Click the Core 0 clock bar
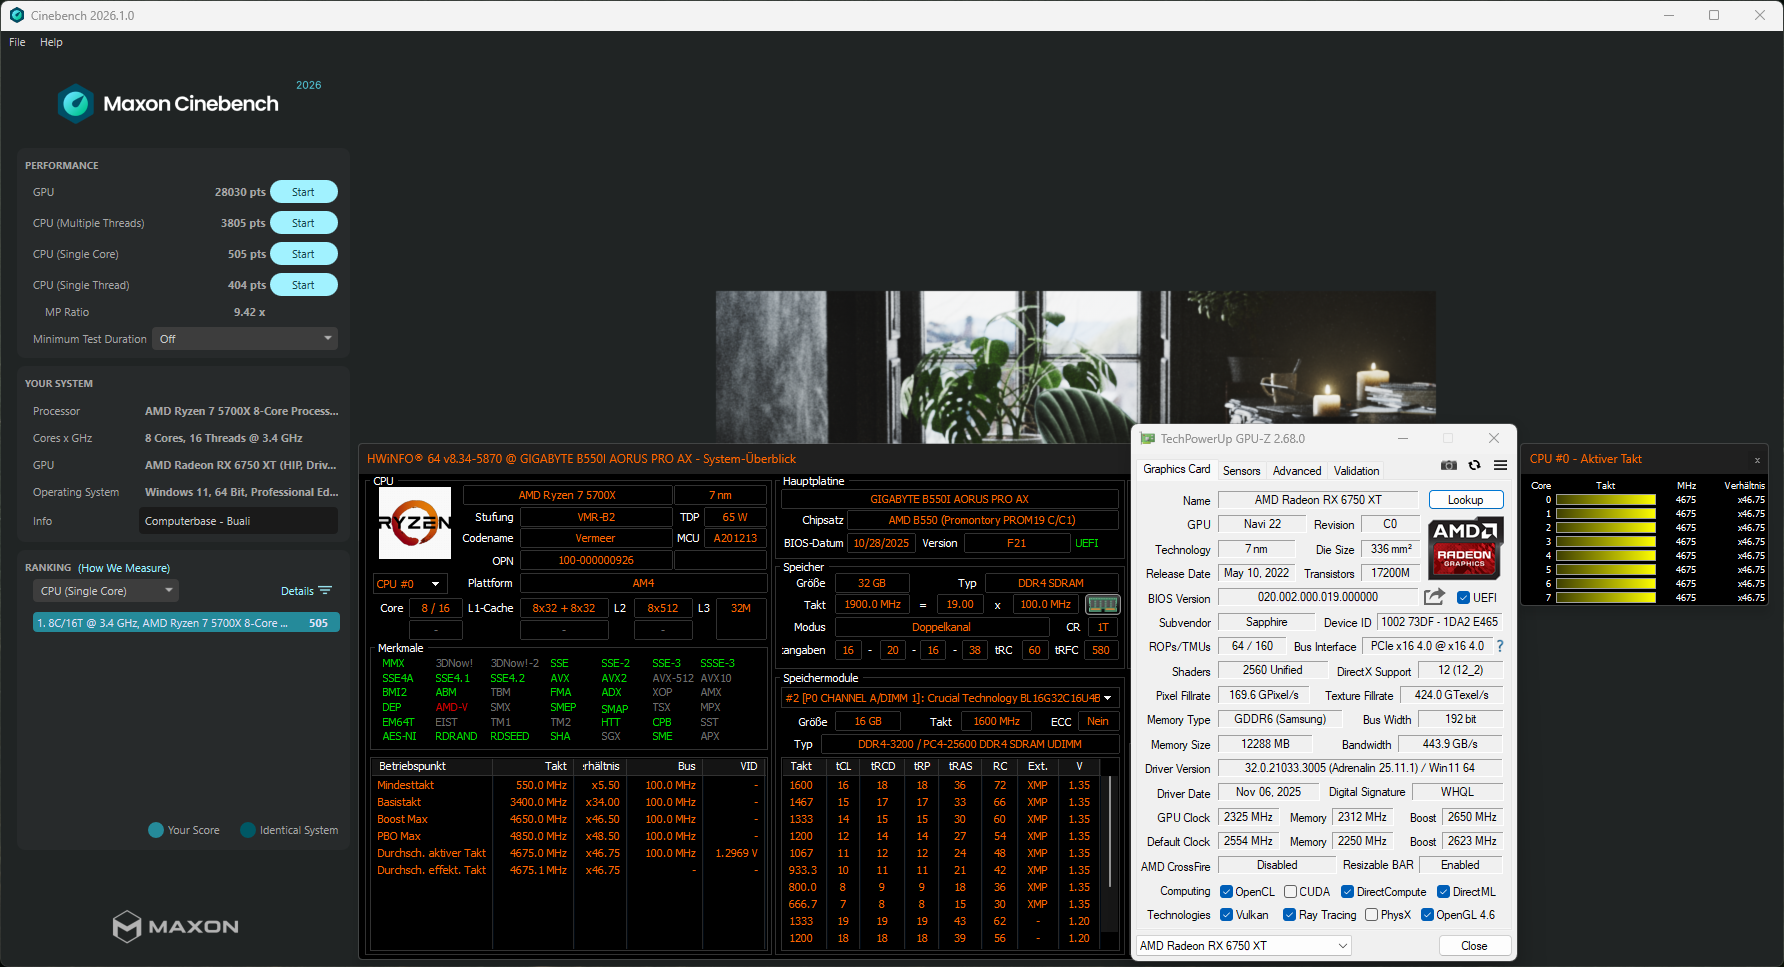 pyautogui.click(x=1606, y=500)
